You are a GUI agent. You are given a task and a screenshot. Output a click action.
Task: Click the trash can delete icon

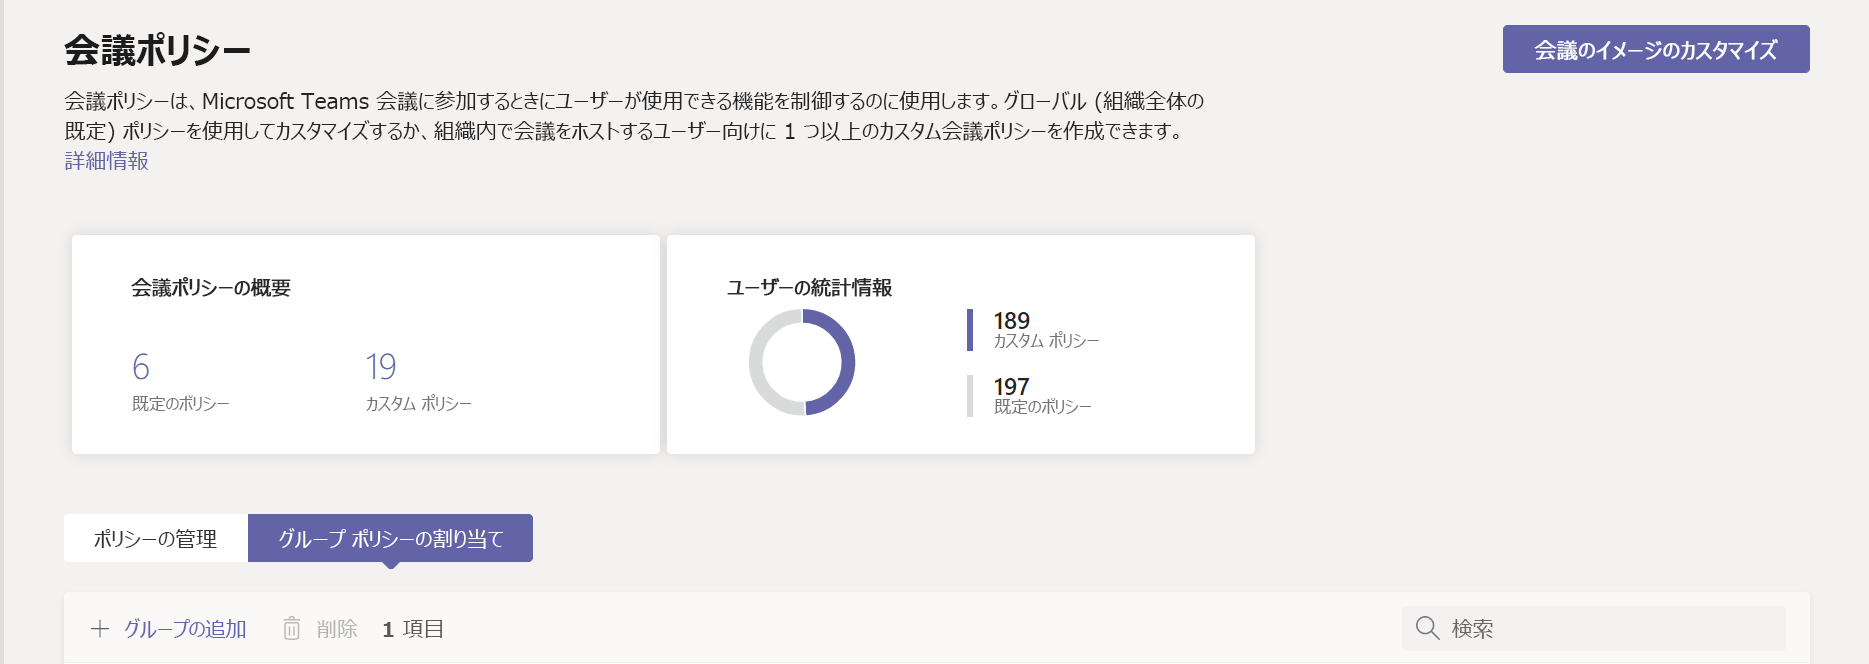coord(291,629)
